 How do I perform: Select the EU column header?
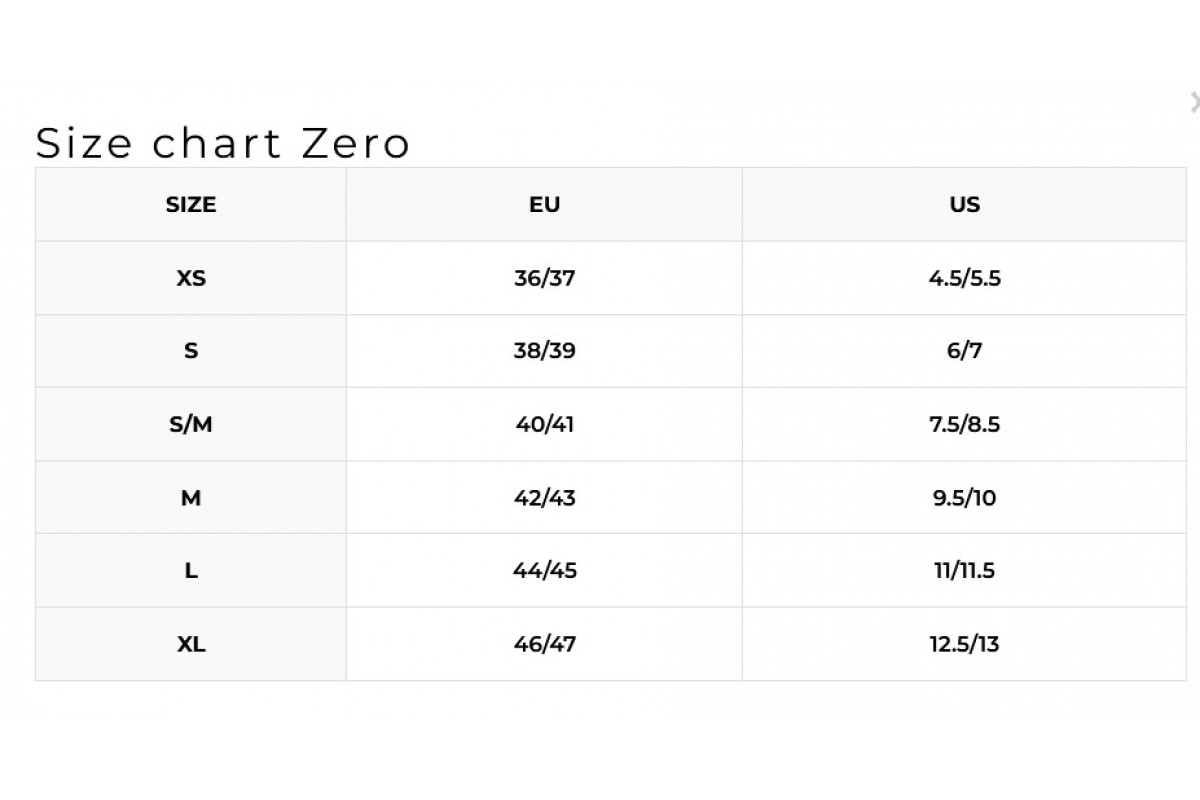(544, 205)
